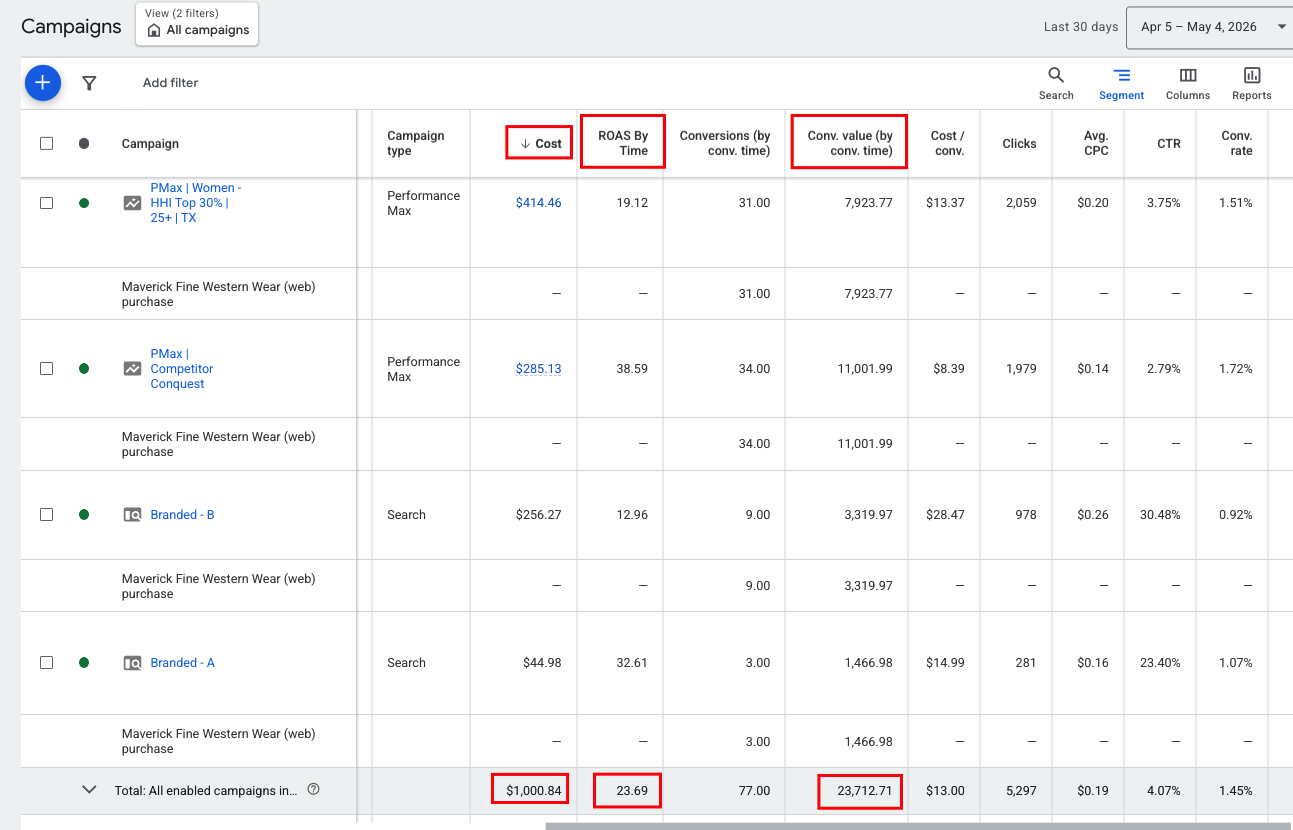Sort by the Campaign type column header
The image size is (1293, 830).
tap(415, 143)
